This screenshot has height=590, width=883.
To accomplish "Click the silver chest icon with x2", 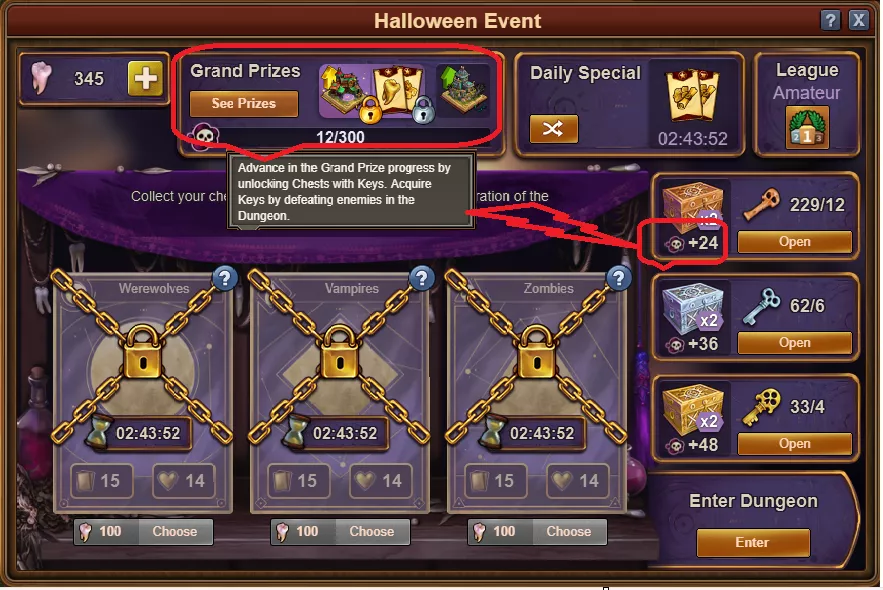I will pyautogui.click(x=692, y=309).
